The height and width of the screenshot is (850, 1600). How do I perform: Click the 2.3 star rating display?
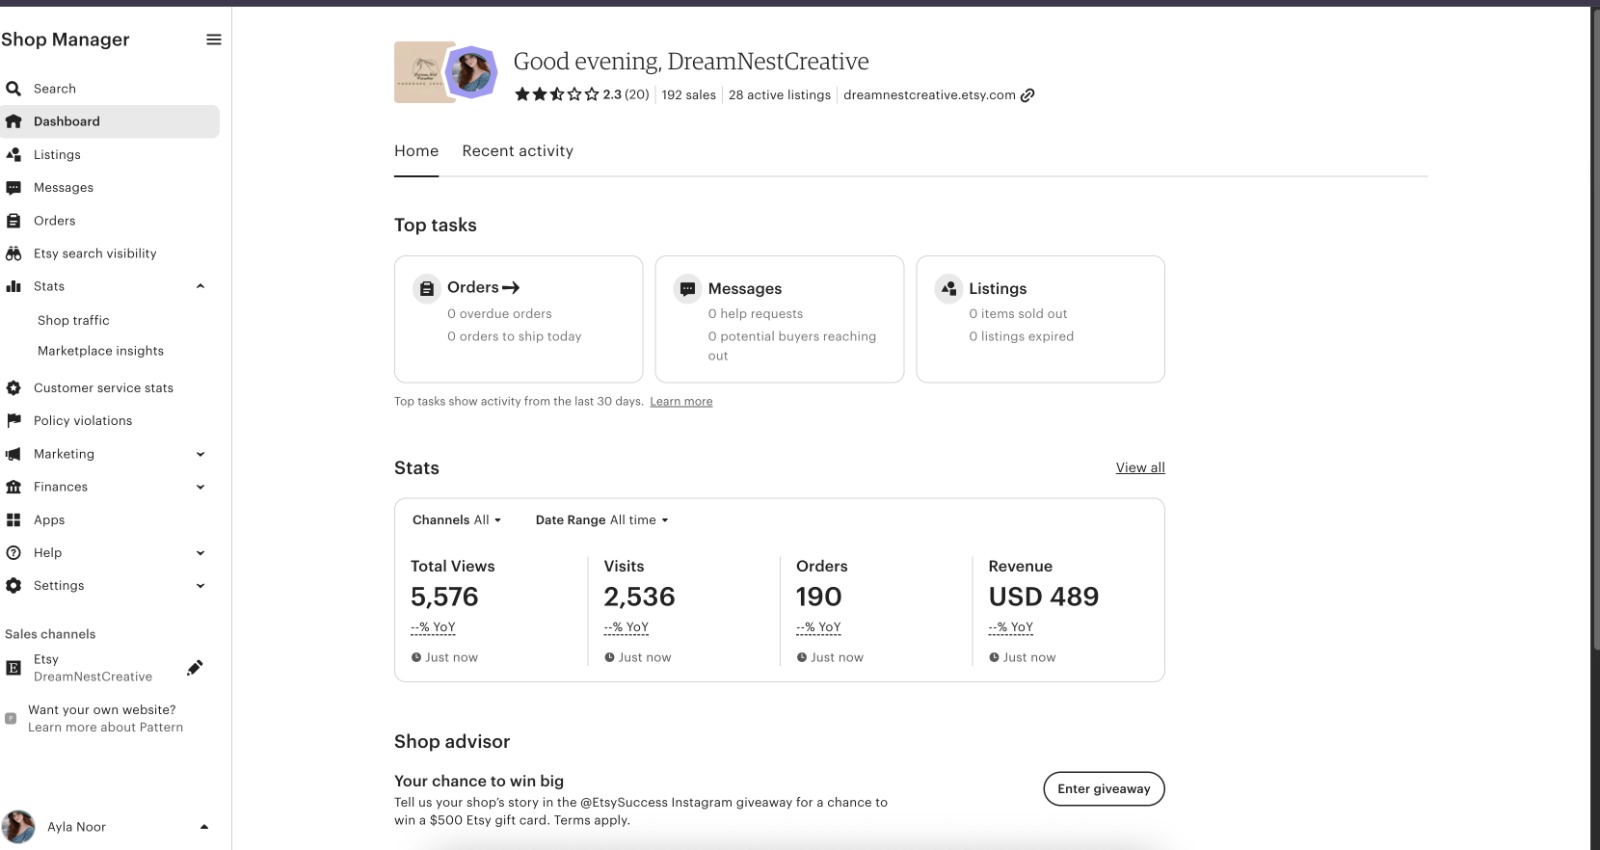click(582, 95)
